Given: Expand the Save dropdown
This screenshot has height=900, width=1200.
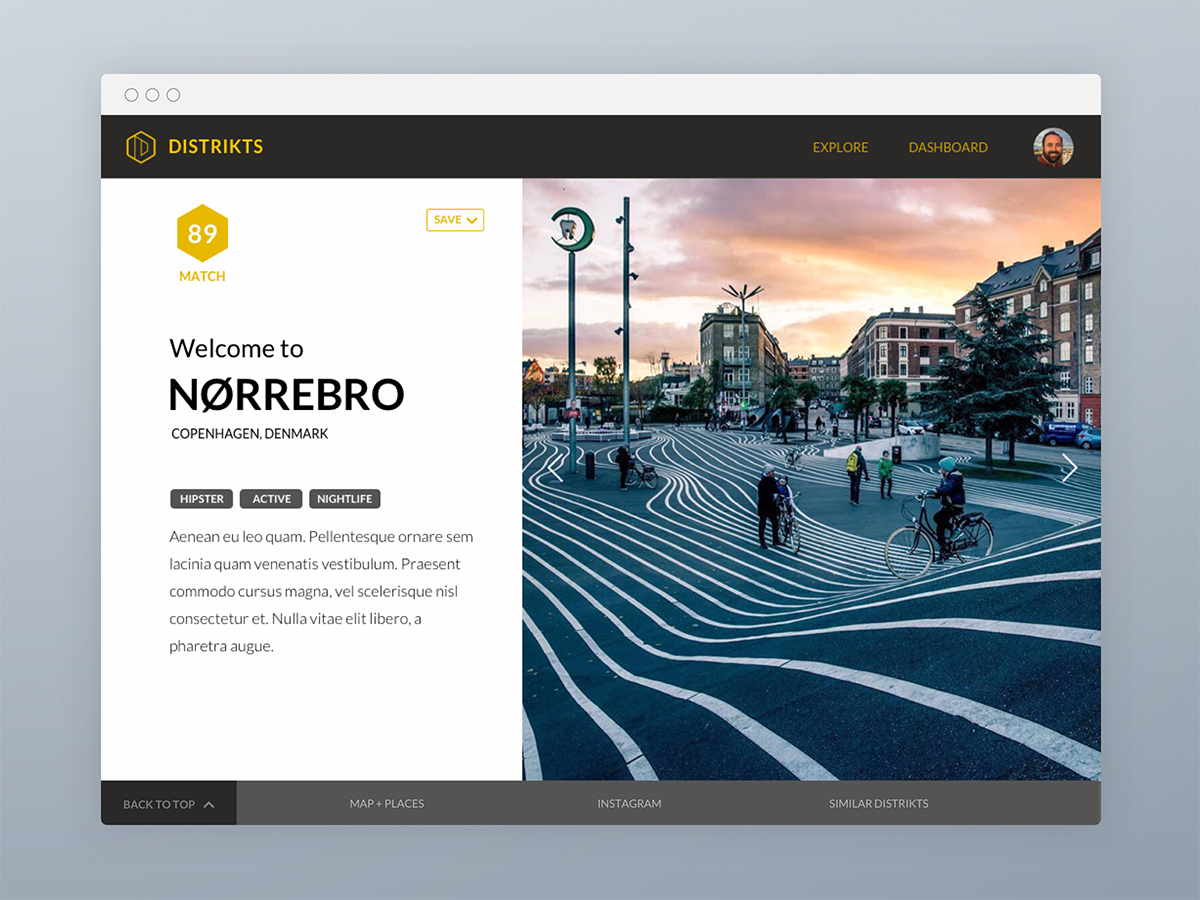Looking at the screenshot, I should tap(455, 220).
